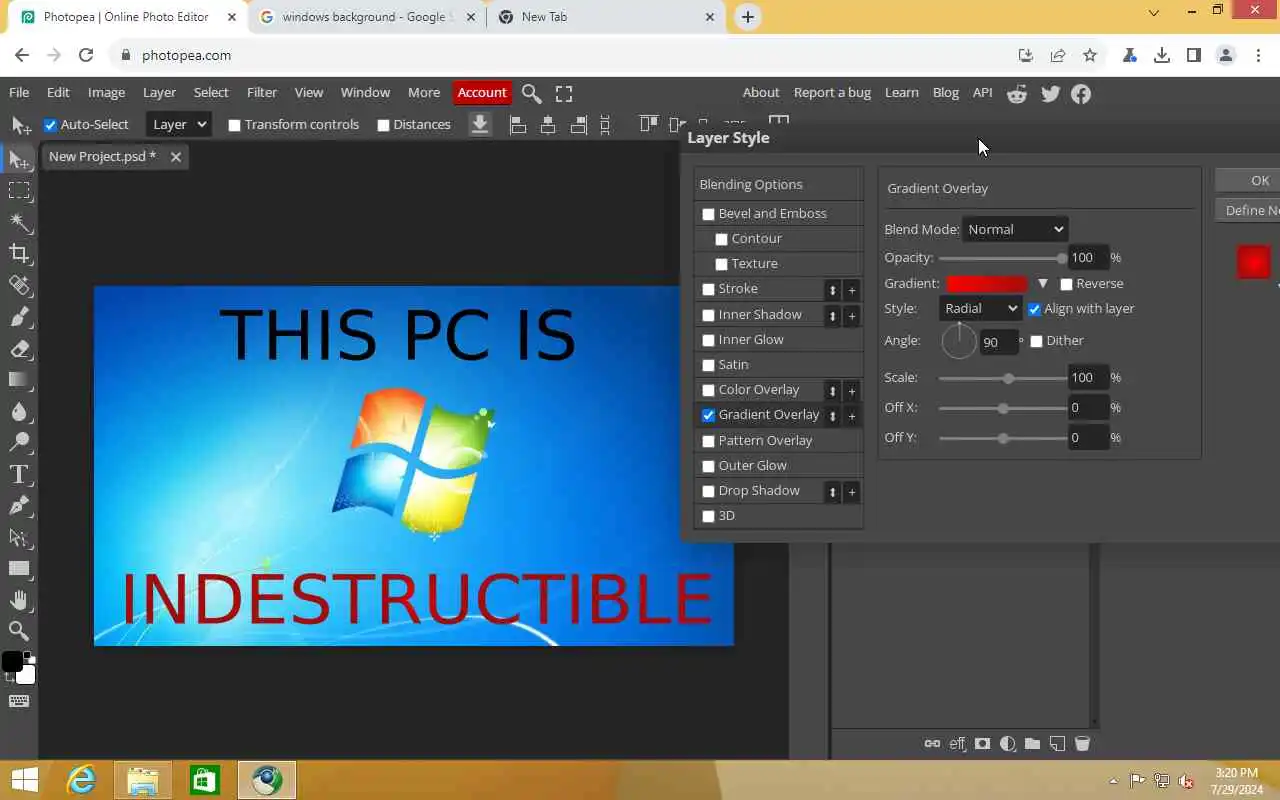Select the Blur droplet tool
The width and height of the screenshot is (1280, 800).
tap(19, 411)
